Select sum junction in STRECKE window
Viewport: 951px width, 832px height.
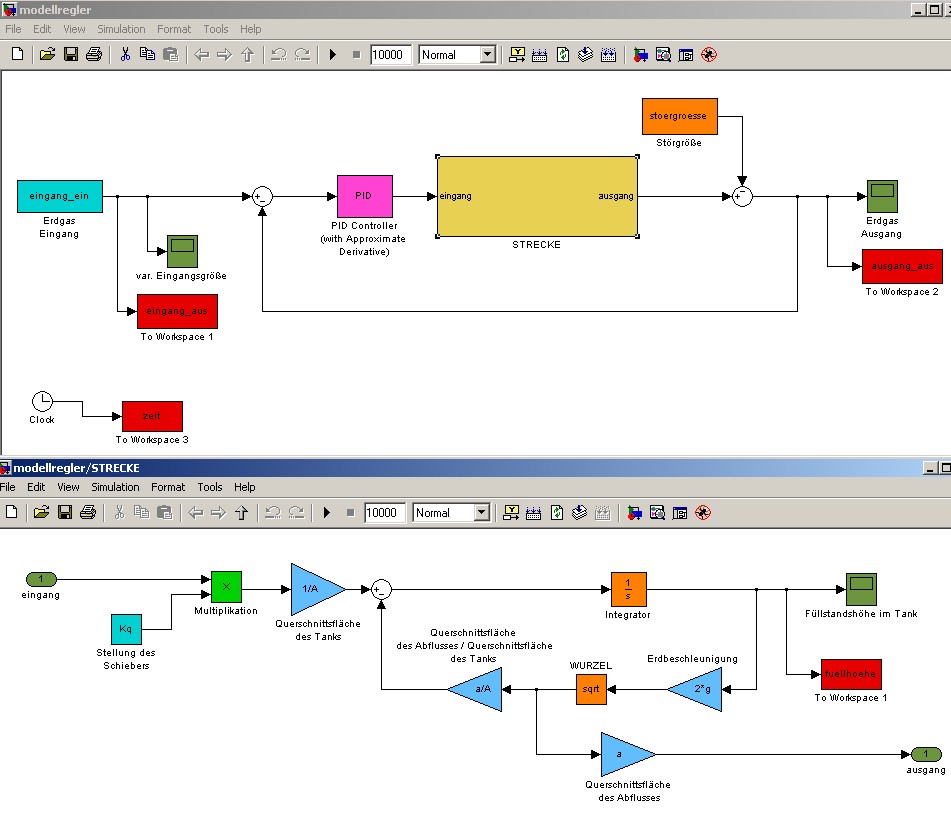pyautogui.click(x=381, y=589)
